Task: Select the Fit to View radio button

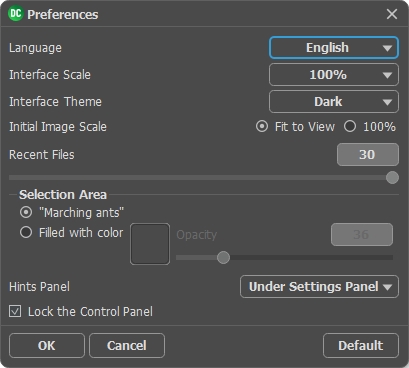Action: 262,127
